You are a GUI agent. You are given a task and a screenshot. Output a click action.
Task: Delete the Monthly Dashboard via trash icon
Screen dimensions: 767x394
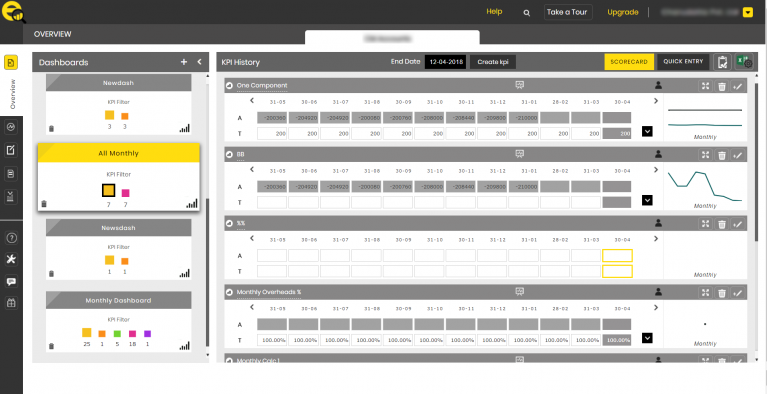[x=52, y=347]
